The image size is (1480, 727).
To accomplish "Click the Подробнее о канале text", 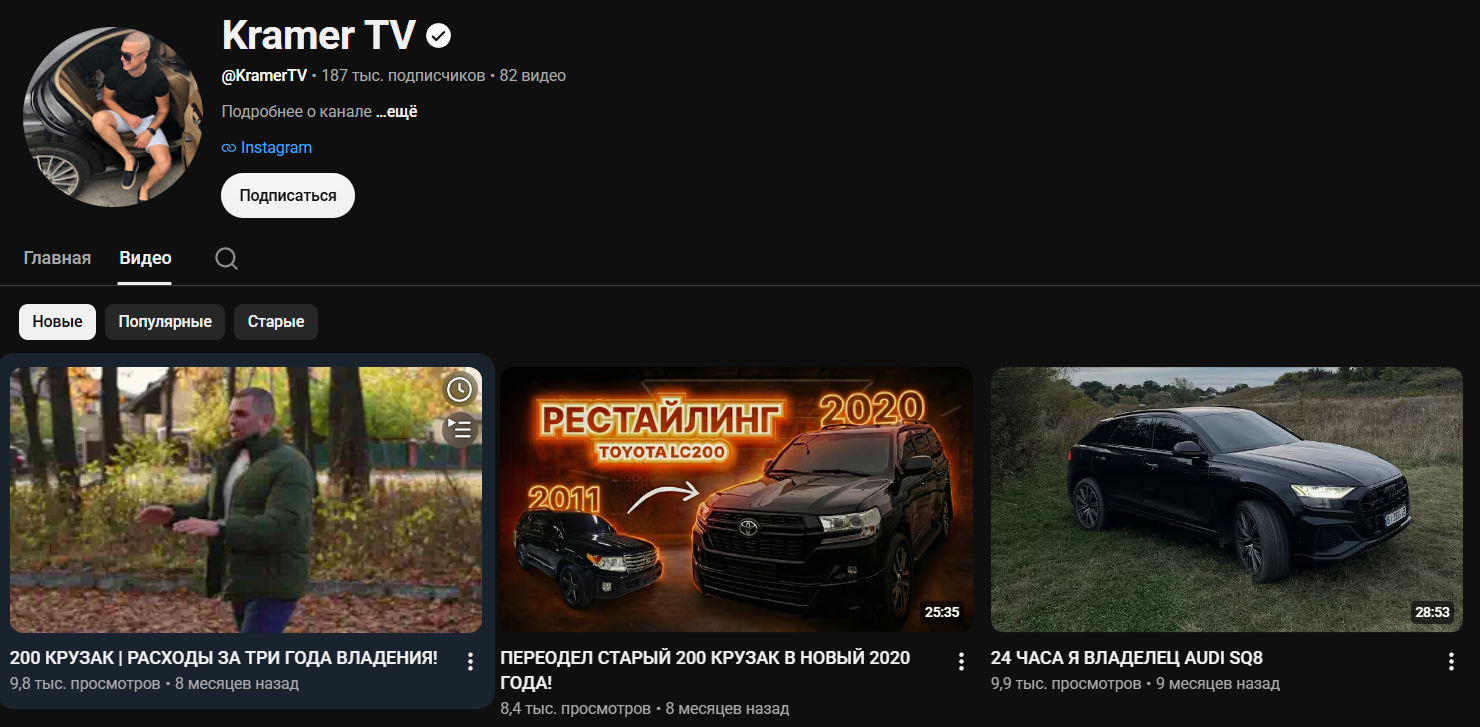I will (x=297, y=111).
